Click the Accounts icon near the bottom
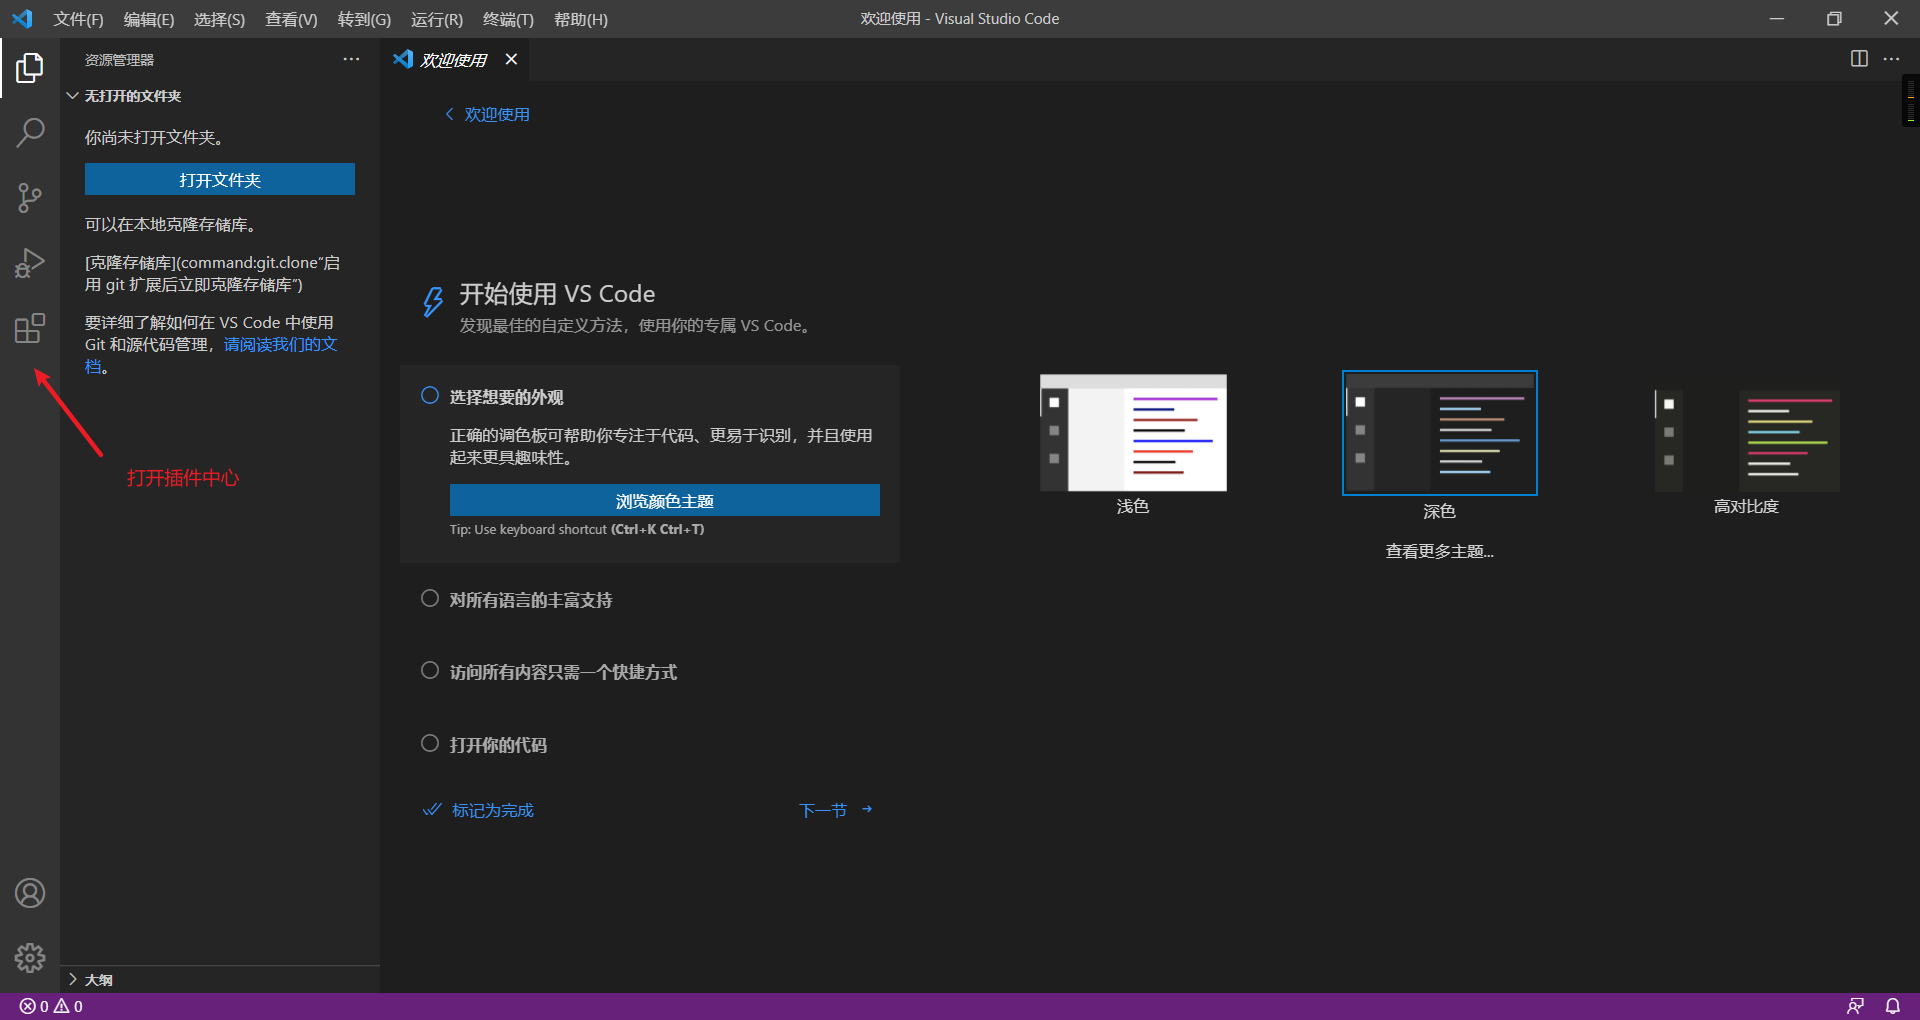The image size is (1920, 1020). pyautogui.click(x=30, y=893)
